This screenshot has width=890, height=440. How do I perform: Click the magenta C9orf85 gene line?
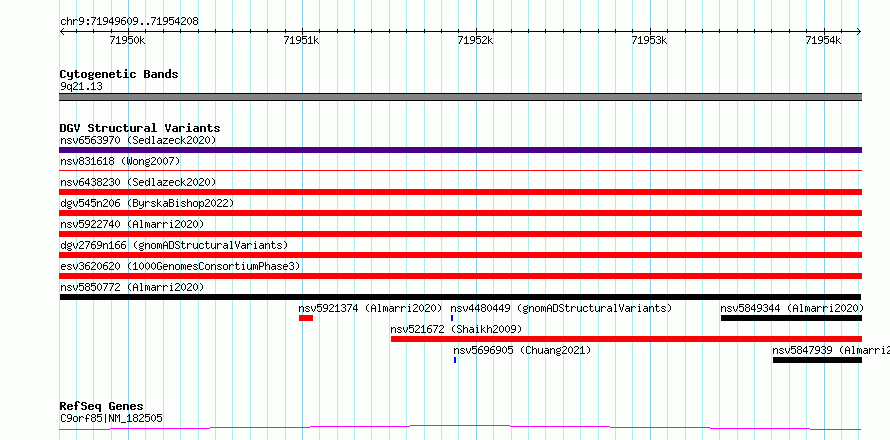point(460,427)
